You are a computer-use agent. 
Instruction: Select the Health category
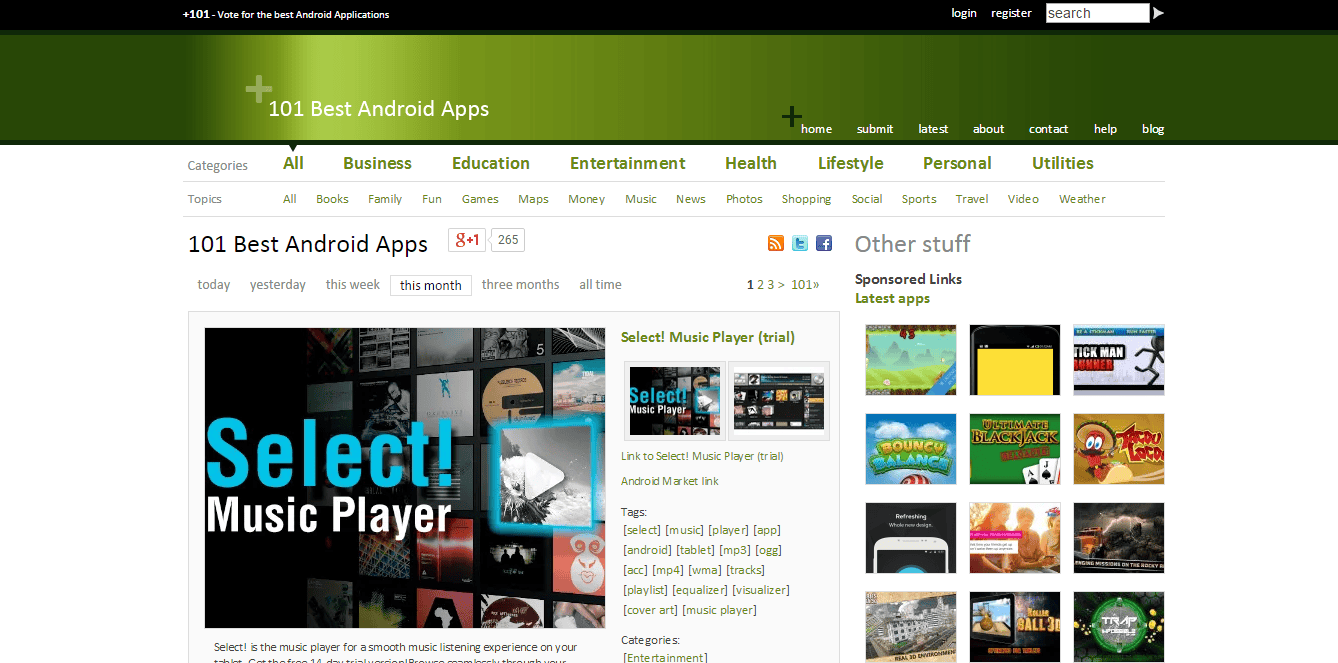[x=751, y=163]
